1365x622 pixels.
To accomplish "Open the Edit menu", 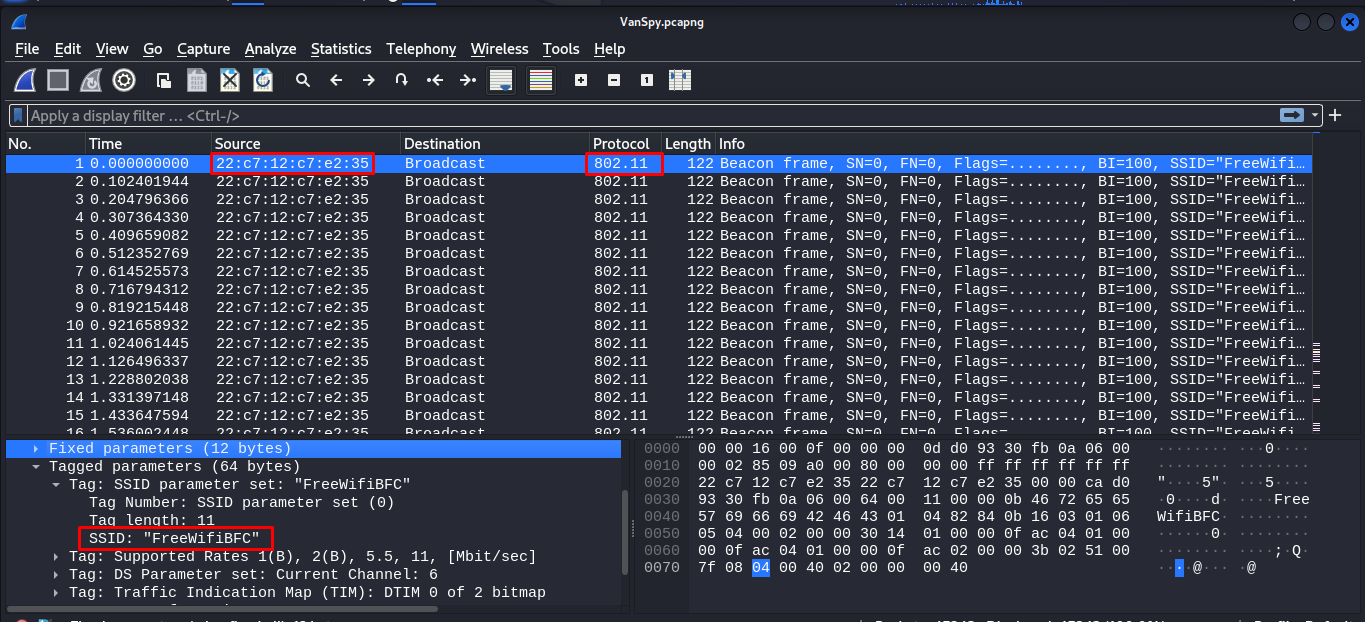I will tap(68, 49).
